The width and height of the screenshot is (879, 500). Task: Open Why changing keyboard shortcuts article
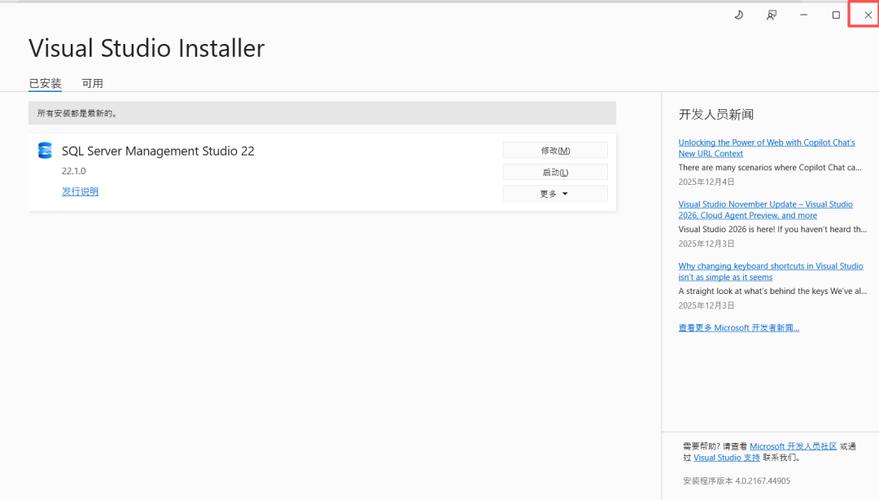[770, 271]
